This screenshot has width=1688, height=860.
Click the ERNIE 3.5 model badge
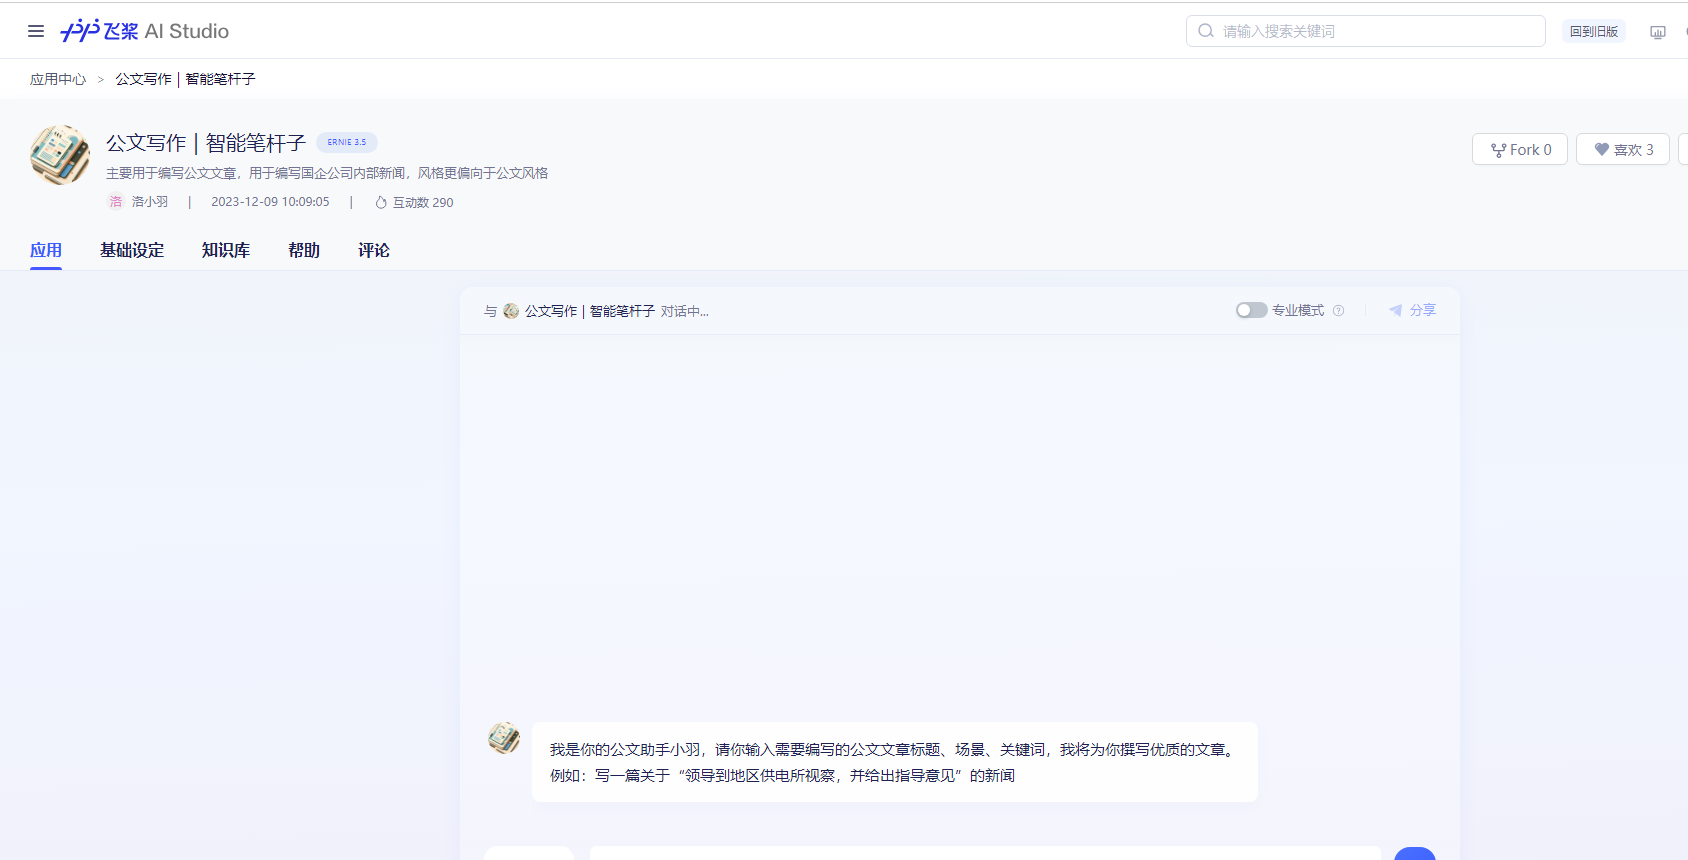(347, 142)
